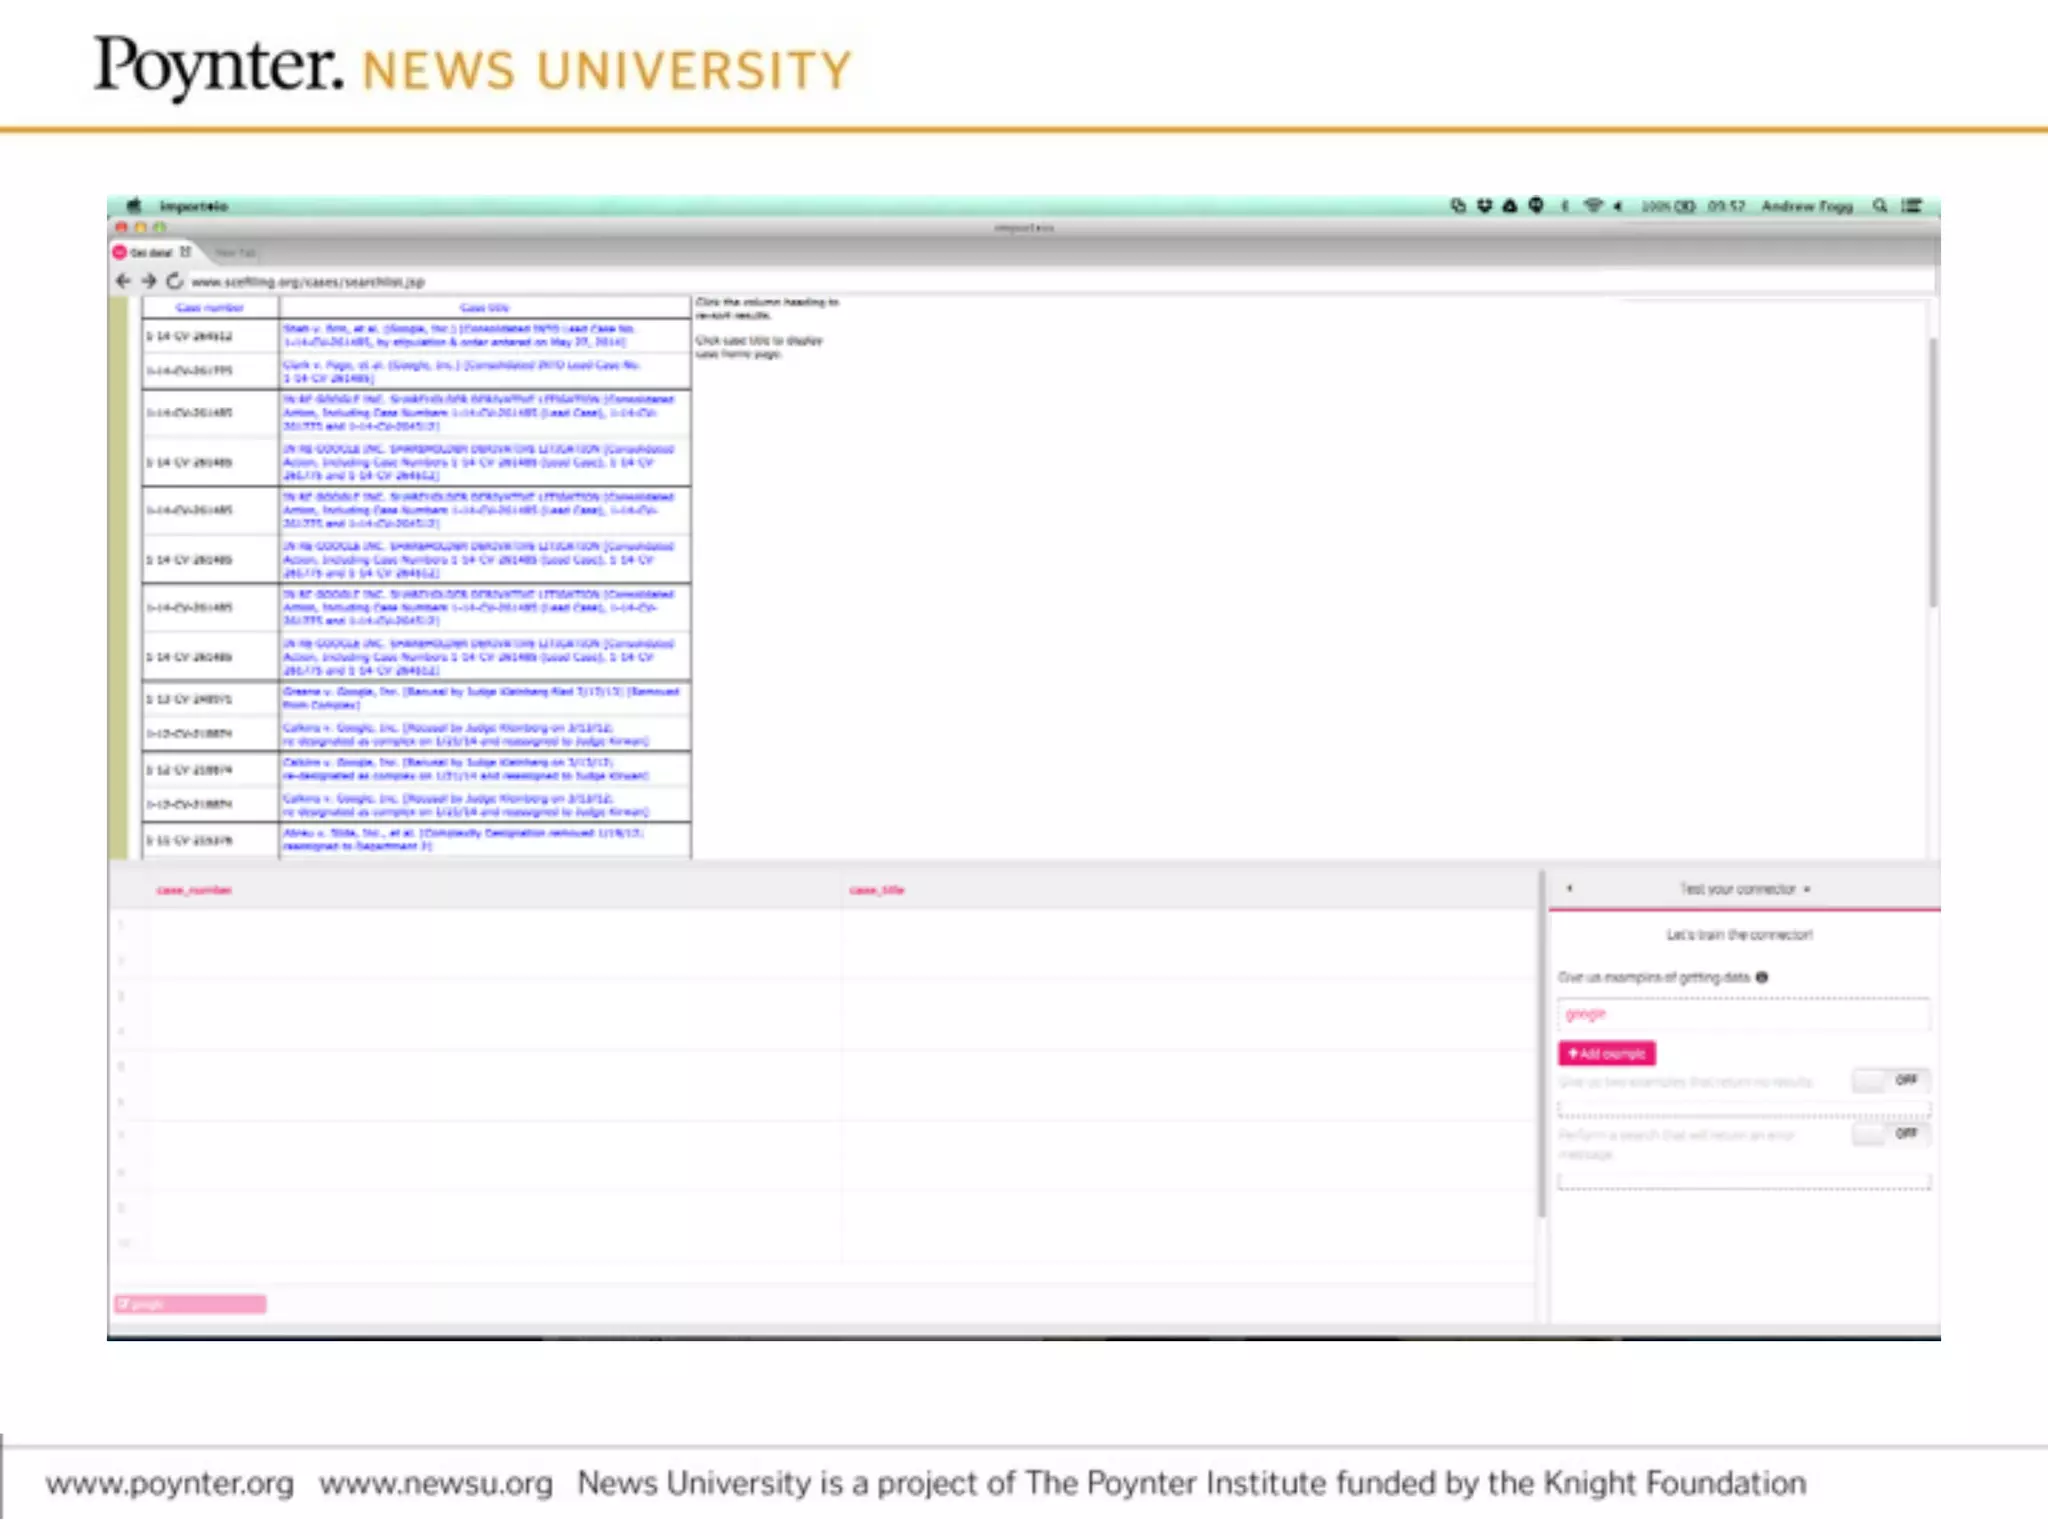Open the Andrew Fogg user menu

(x=1806, y=206)
